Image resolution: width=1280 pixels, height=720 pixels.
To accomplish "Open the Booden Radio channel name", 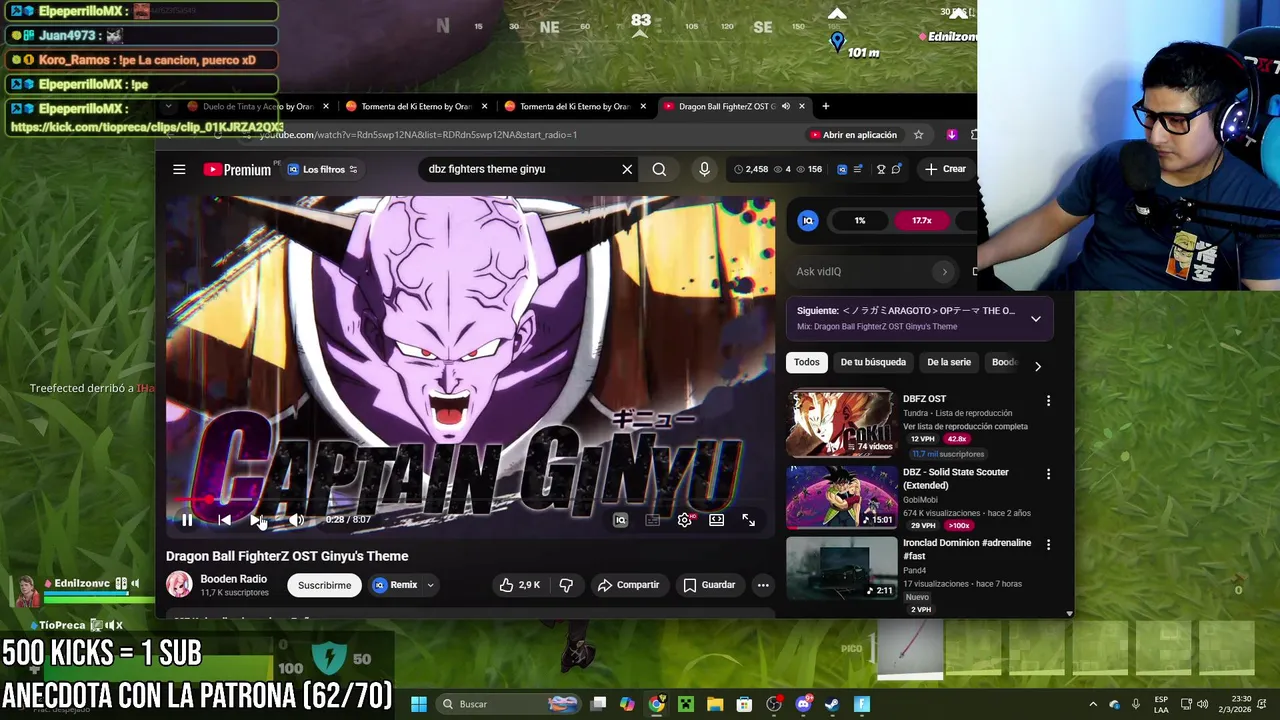I will coord(233,579).
